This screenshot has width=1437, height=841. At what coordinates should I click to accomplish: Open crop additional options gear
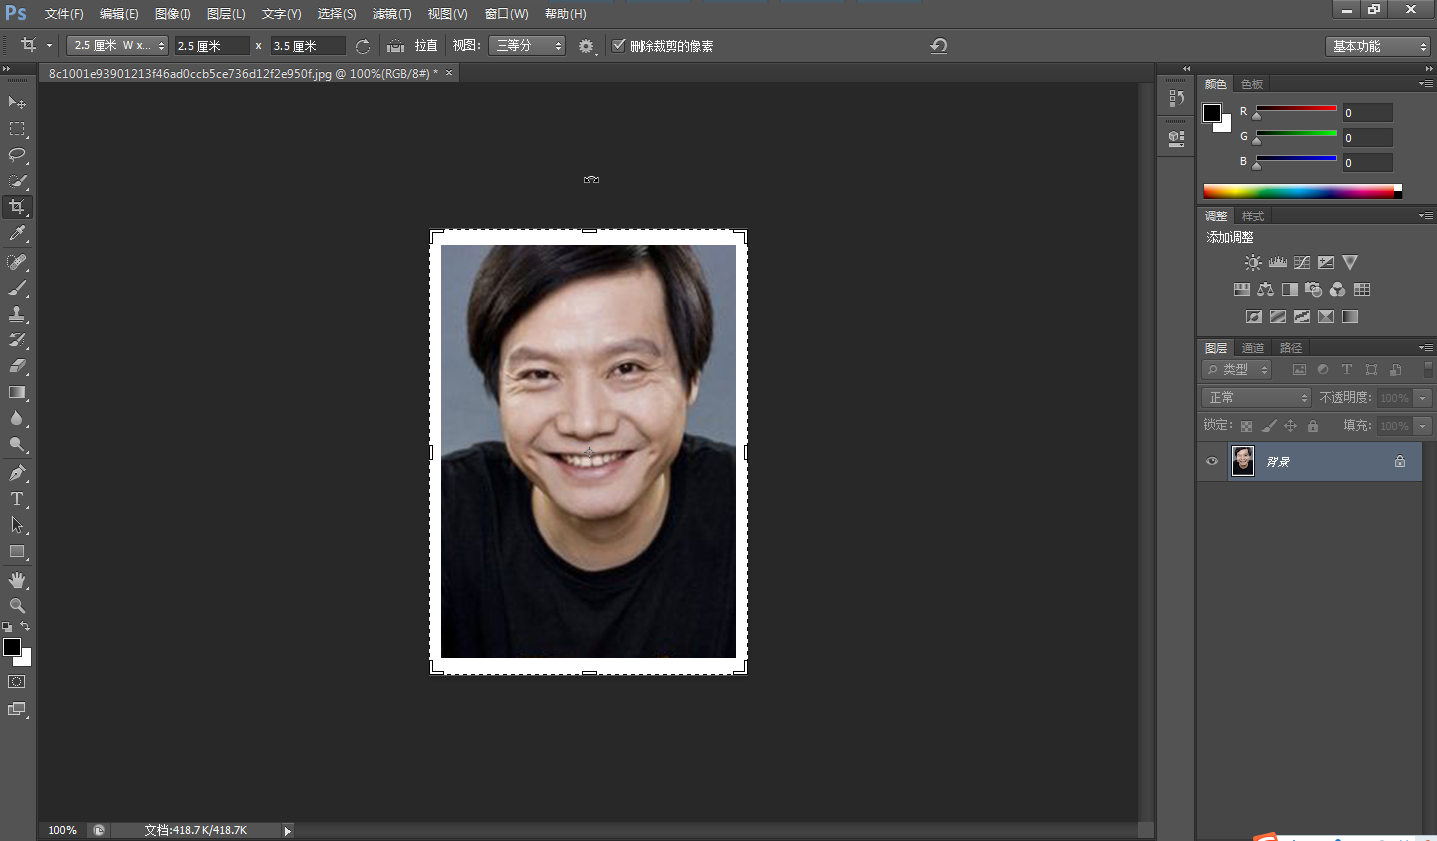coord(586,46)
